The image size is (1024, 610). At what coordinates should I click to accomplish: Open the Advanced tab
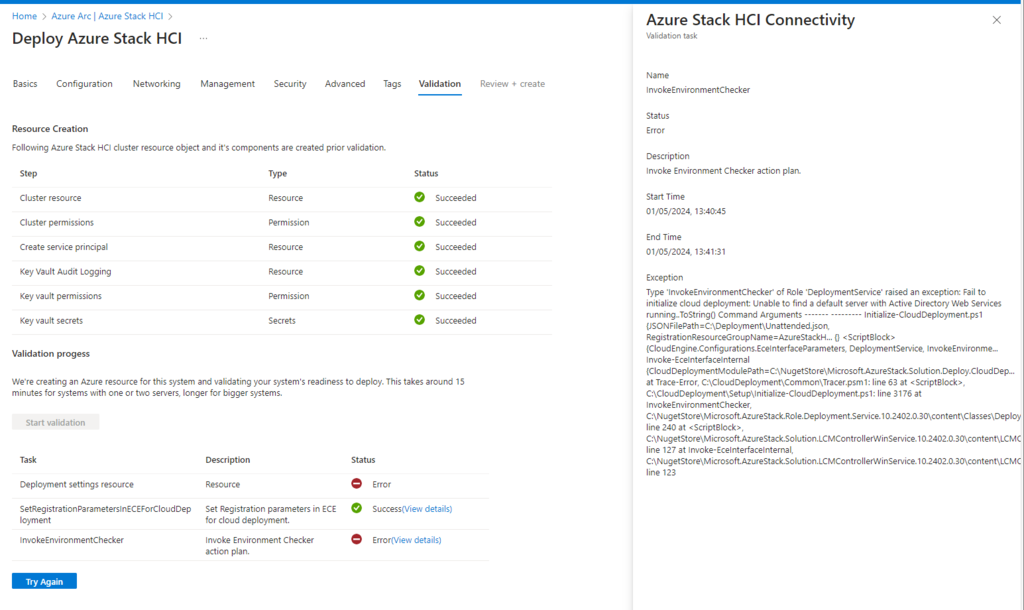345,84
